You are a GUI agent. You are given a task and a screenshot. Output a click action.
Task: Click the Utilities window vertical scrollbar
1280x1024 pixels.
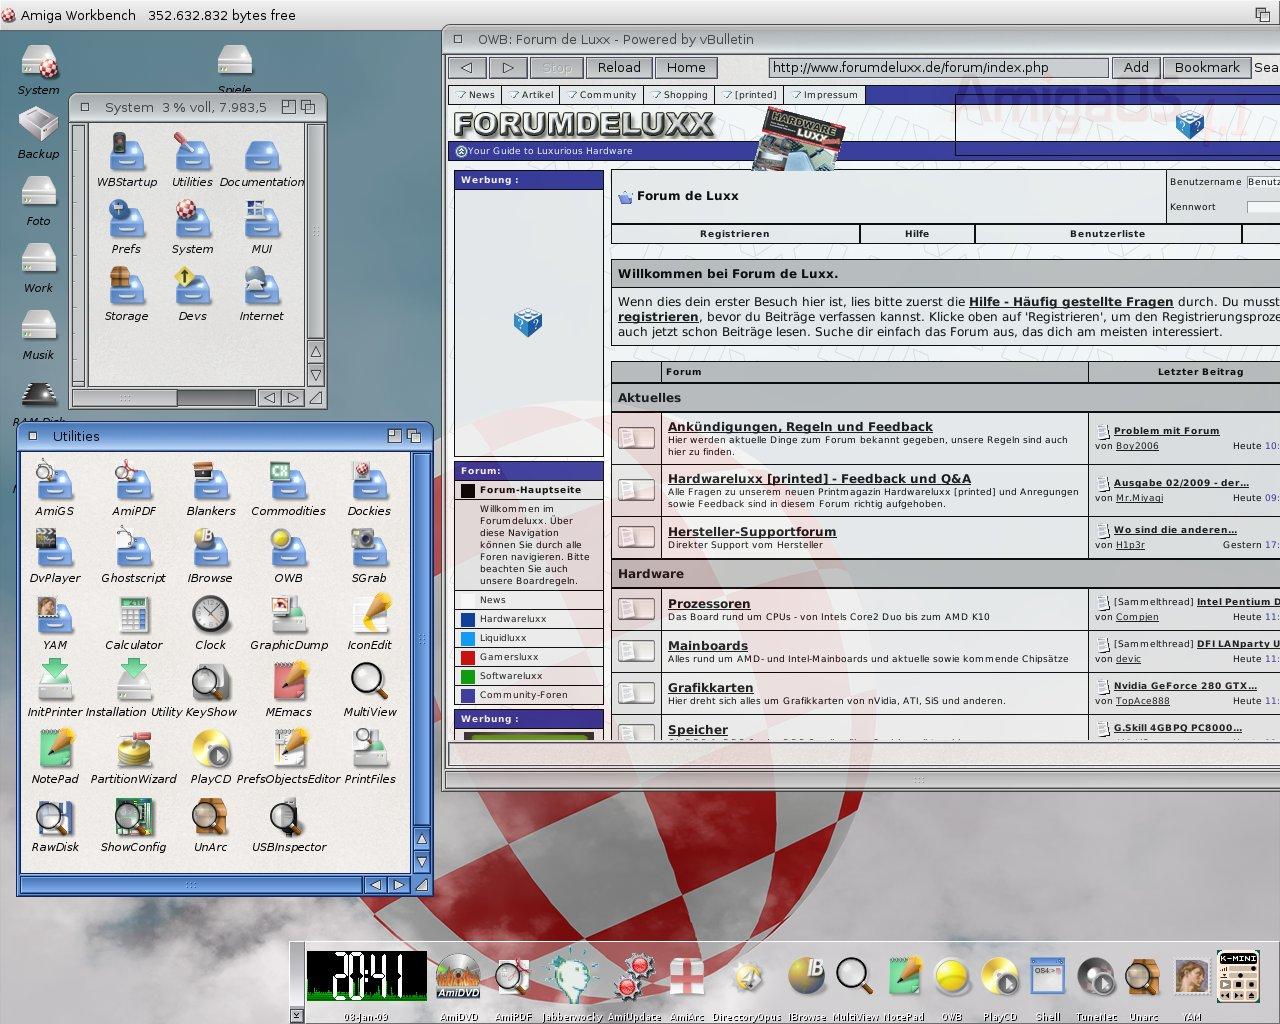(x=421, y=640)
